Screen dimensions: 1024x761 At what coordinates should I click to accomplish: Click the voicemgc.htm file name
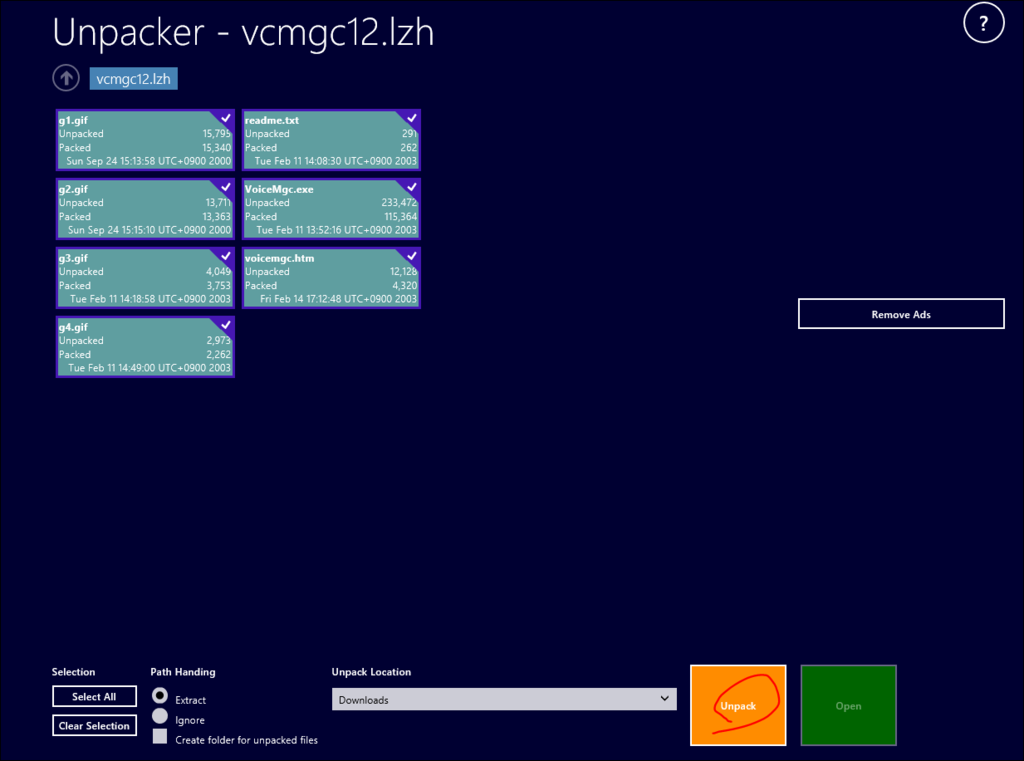point(279,258)
